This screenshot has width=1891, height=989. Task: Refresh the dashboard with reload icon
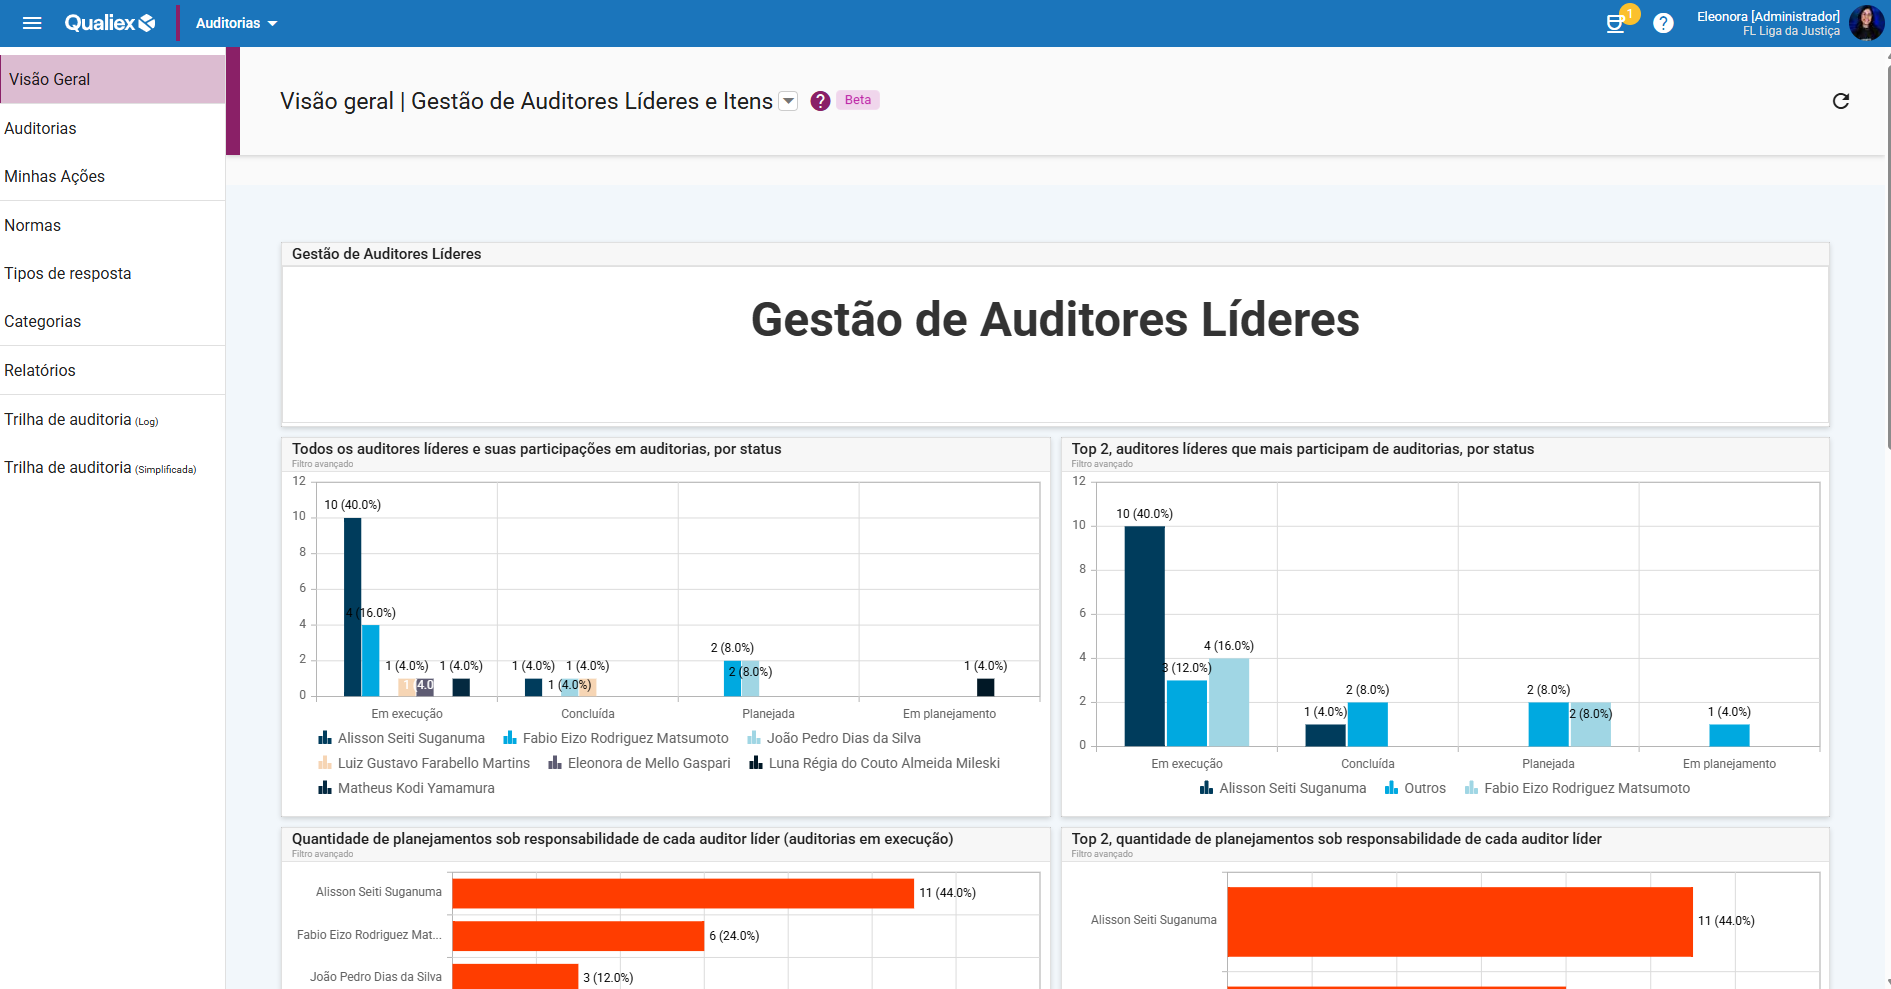[x=1840, y=101]
